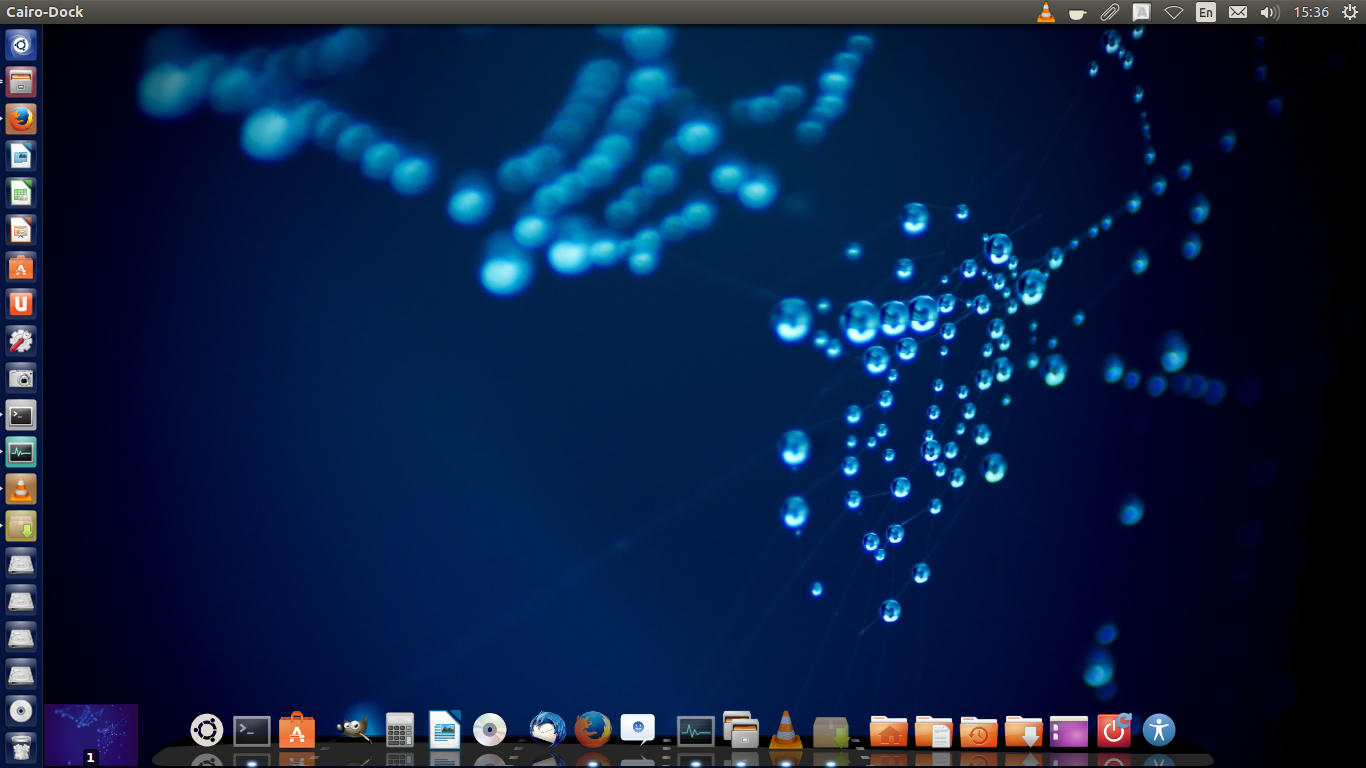This screenshot has height=768, width=1366.
Task: Open the Home folder in the bottom dock
Action: [x=889, y=731]
